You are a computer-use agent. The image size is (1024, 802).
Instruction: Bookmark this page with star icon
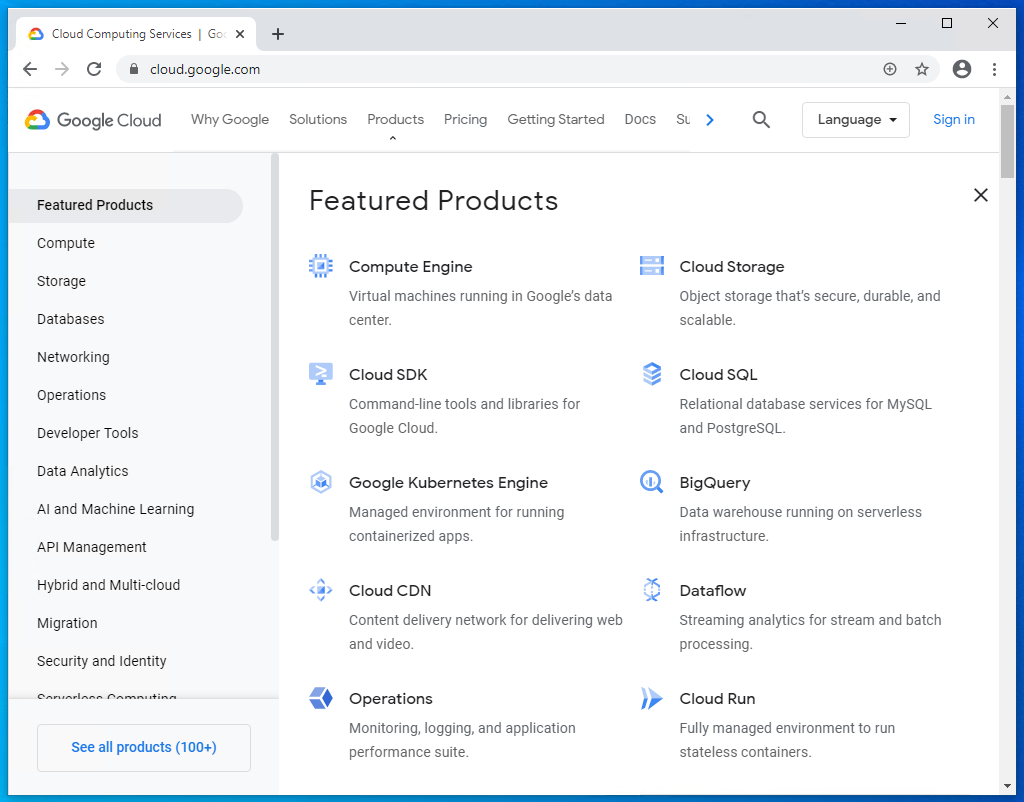(921, 69)
